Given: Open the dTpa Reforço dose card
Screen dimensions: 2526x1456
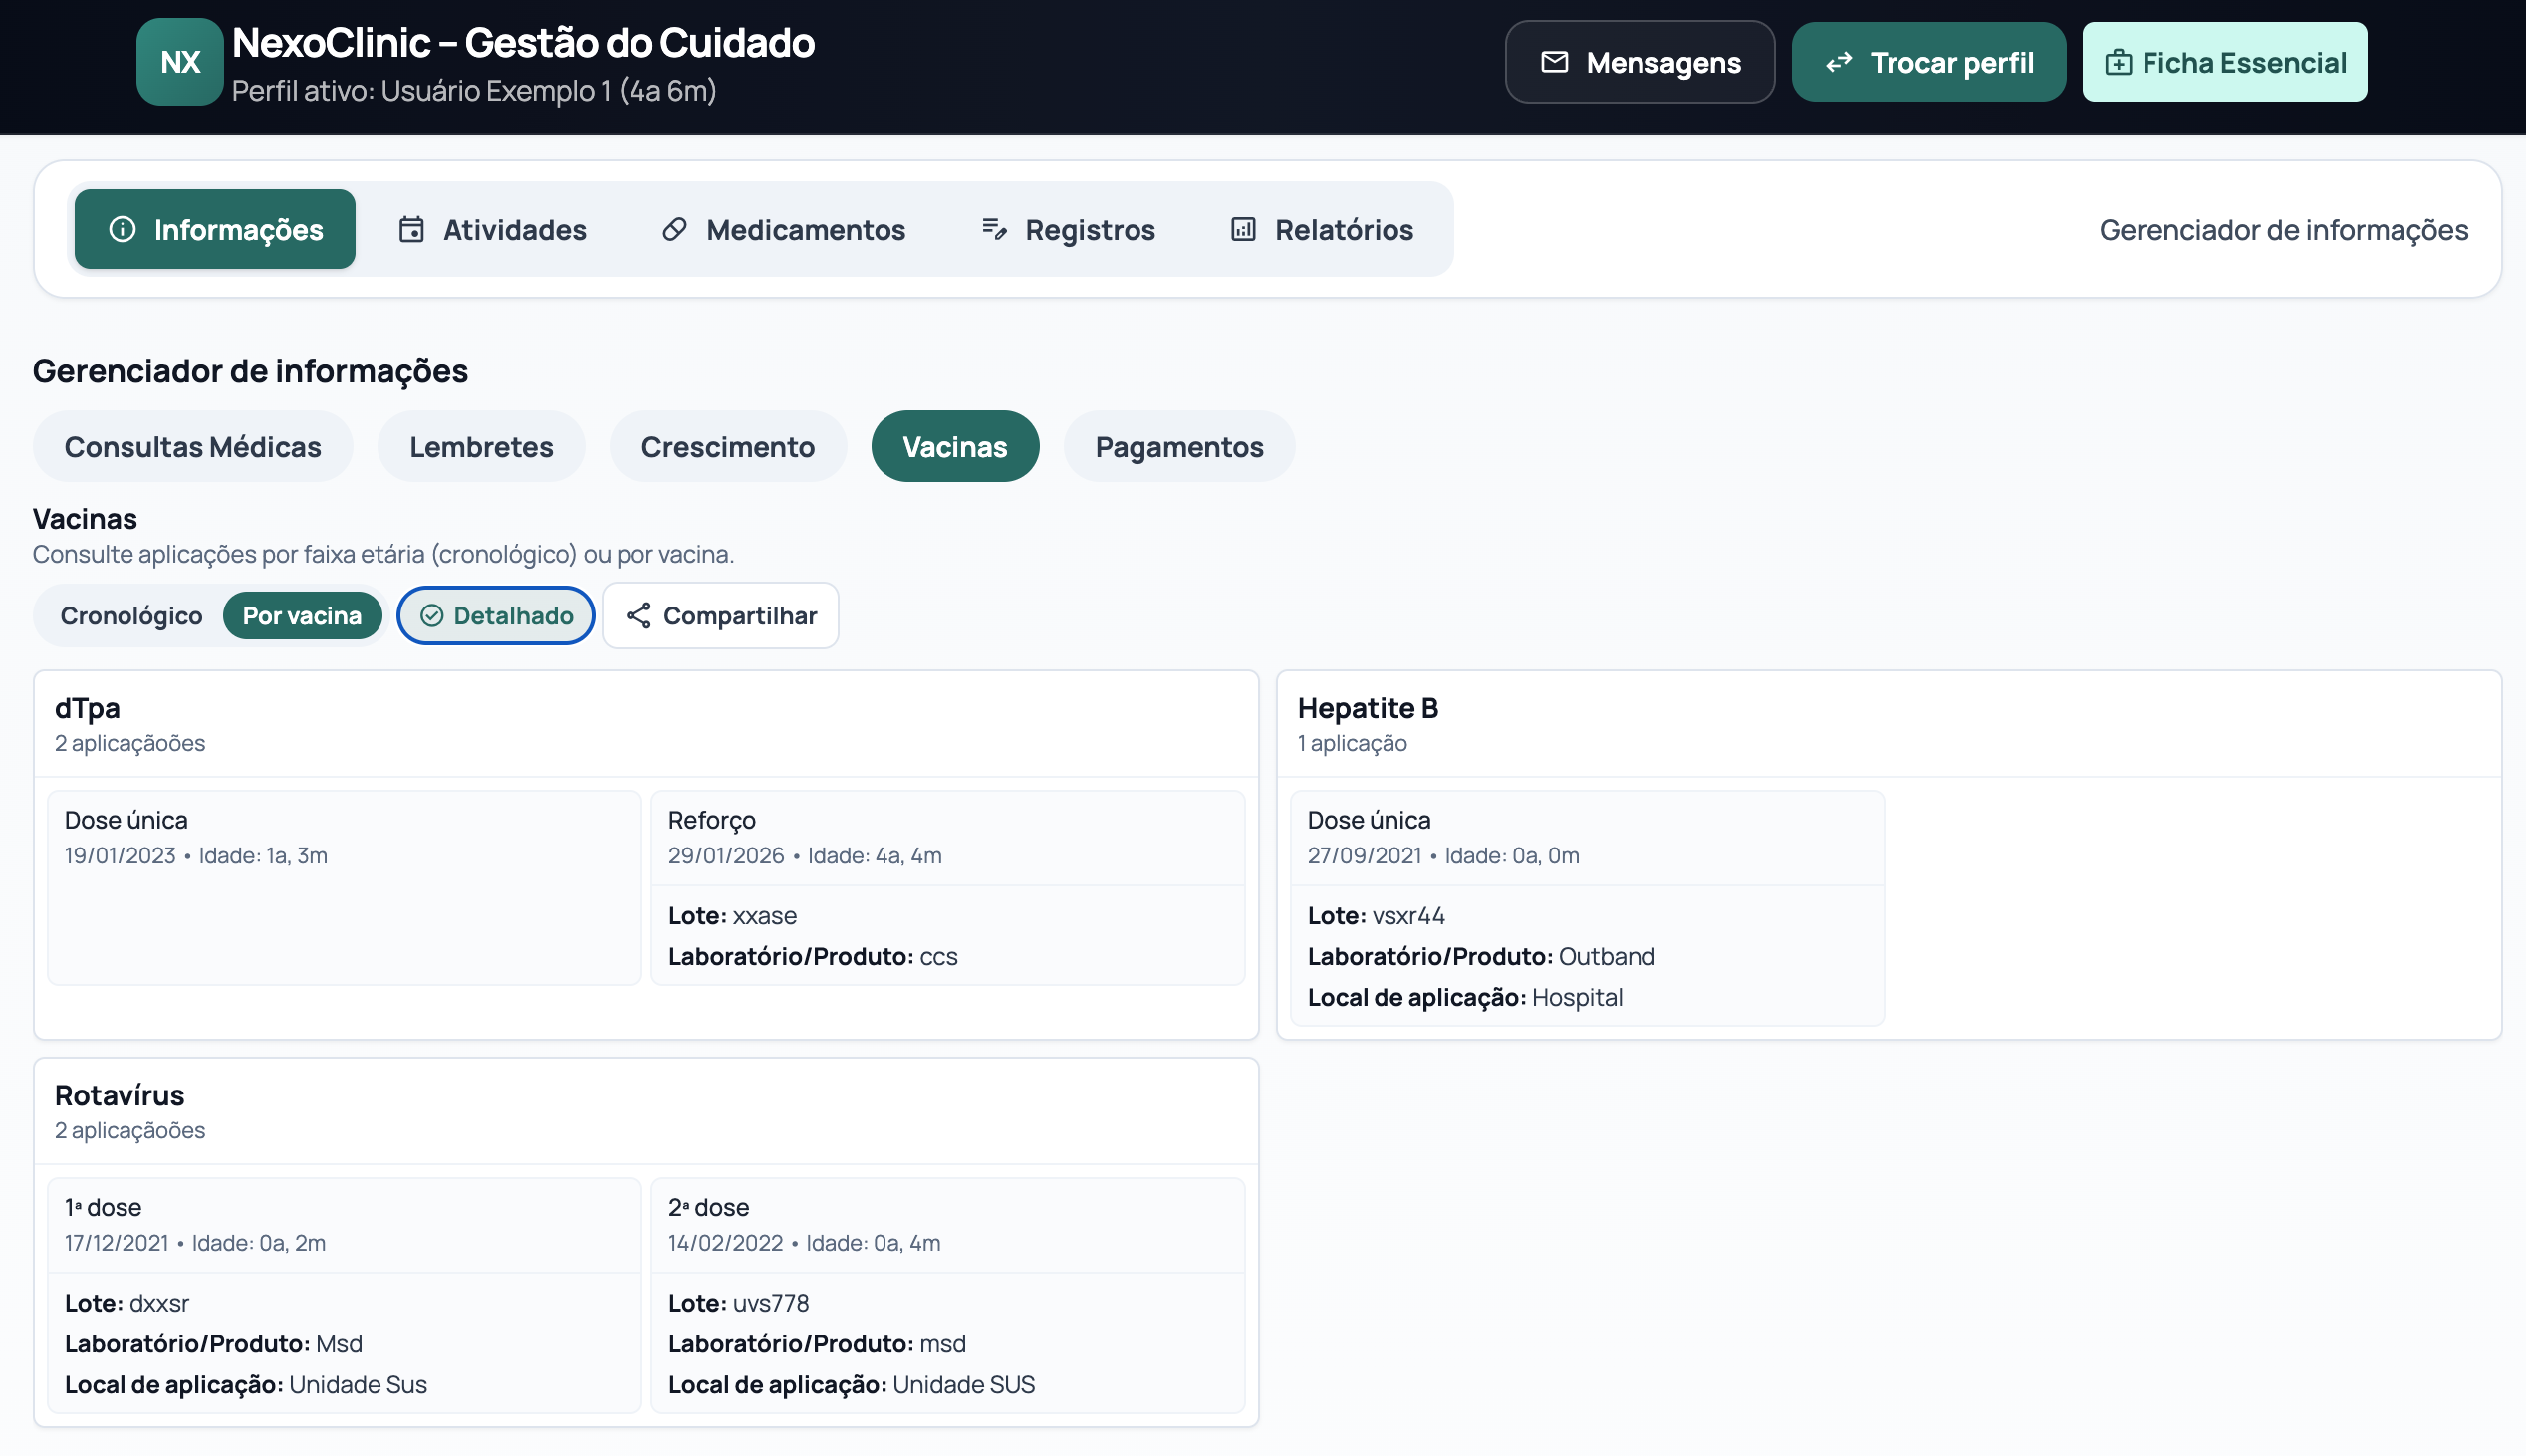Looking at the screenshot, I should coord(948,888).
